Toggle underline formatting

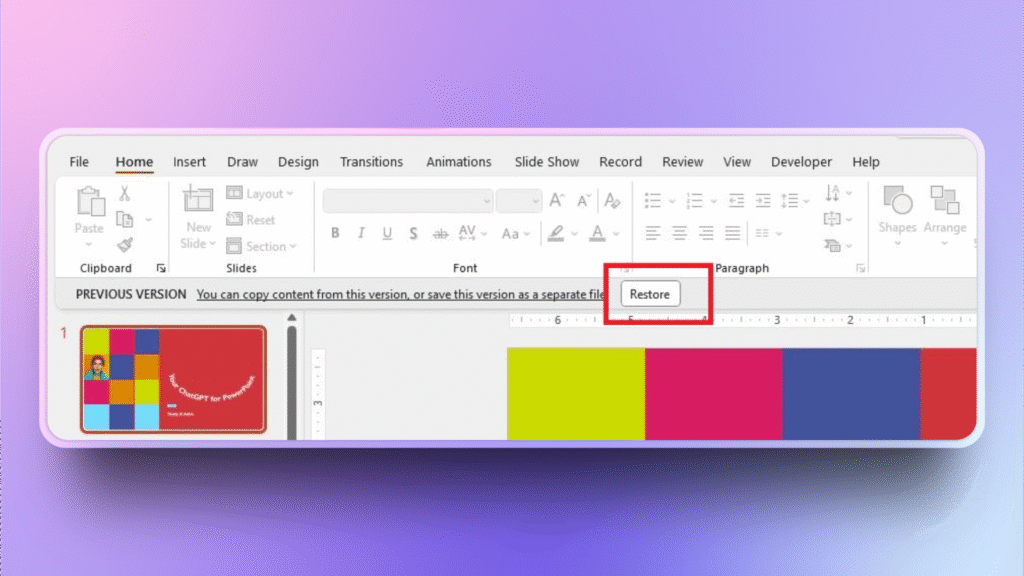387,233
